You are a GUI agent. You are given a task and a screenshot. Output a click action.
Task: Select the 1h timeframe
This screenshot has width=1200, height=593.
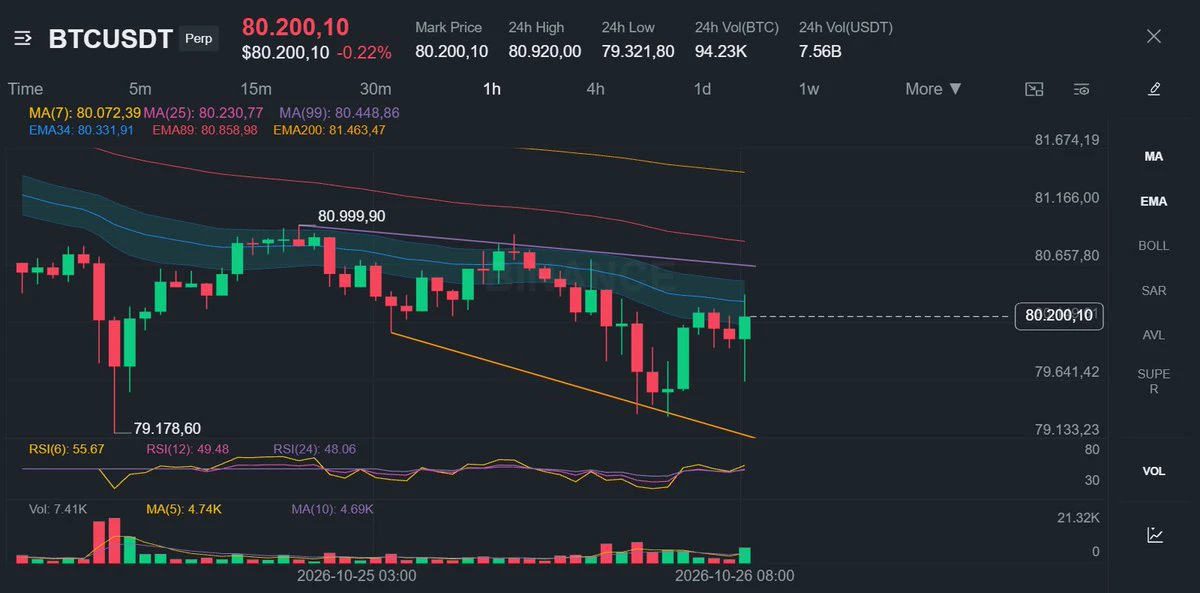coord(492,89)
